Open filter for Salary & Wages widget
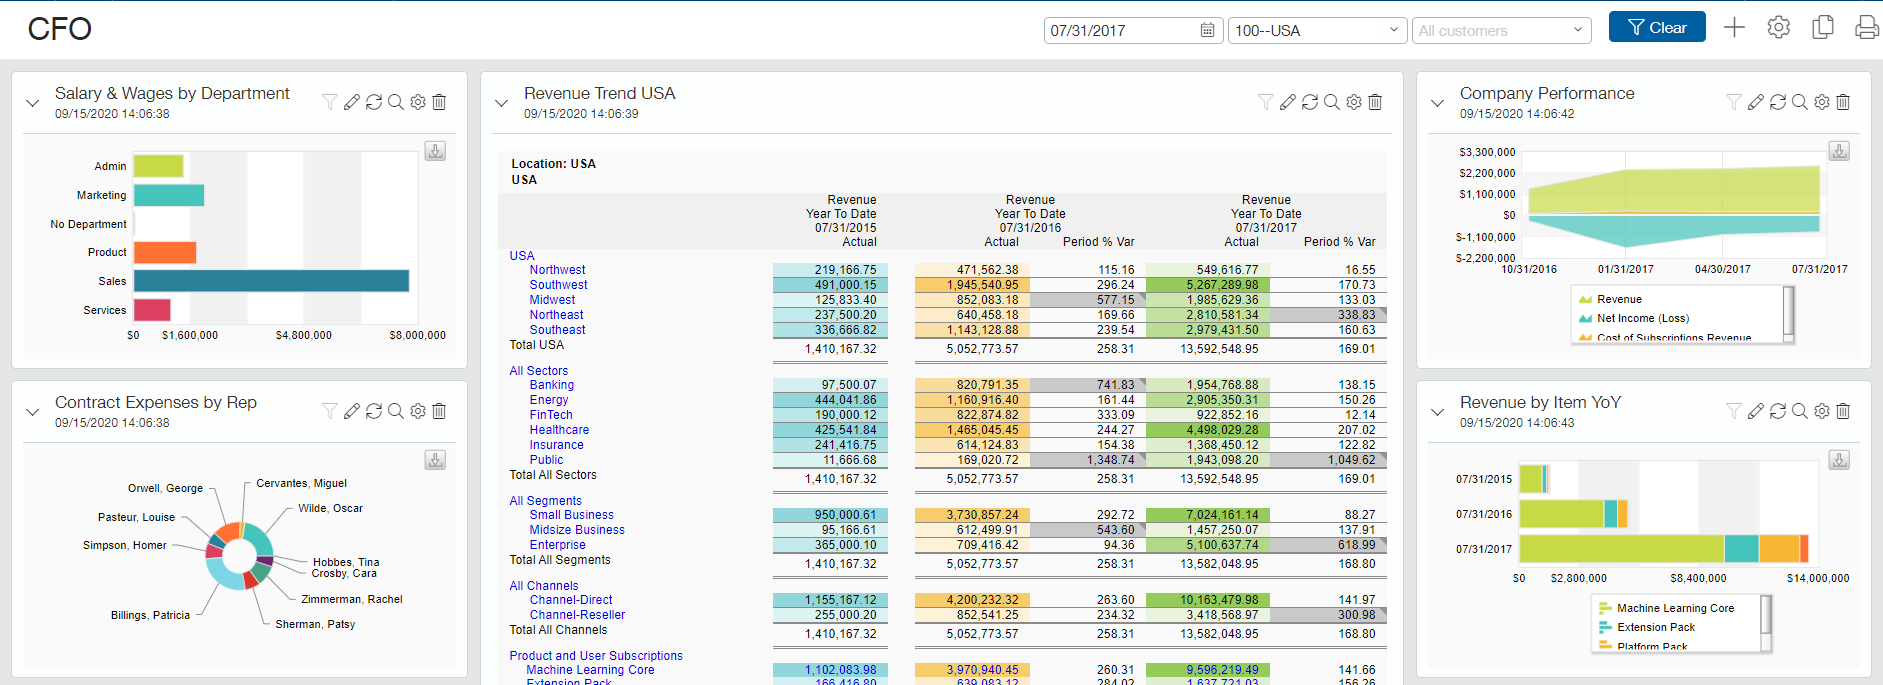This screenshot has height=685, width=1883. pos(329,102)
